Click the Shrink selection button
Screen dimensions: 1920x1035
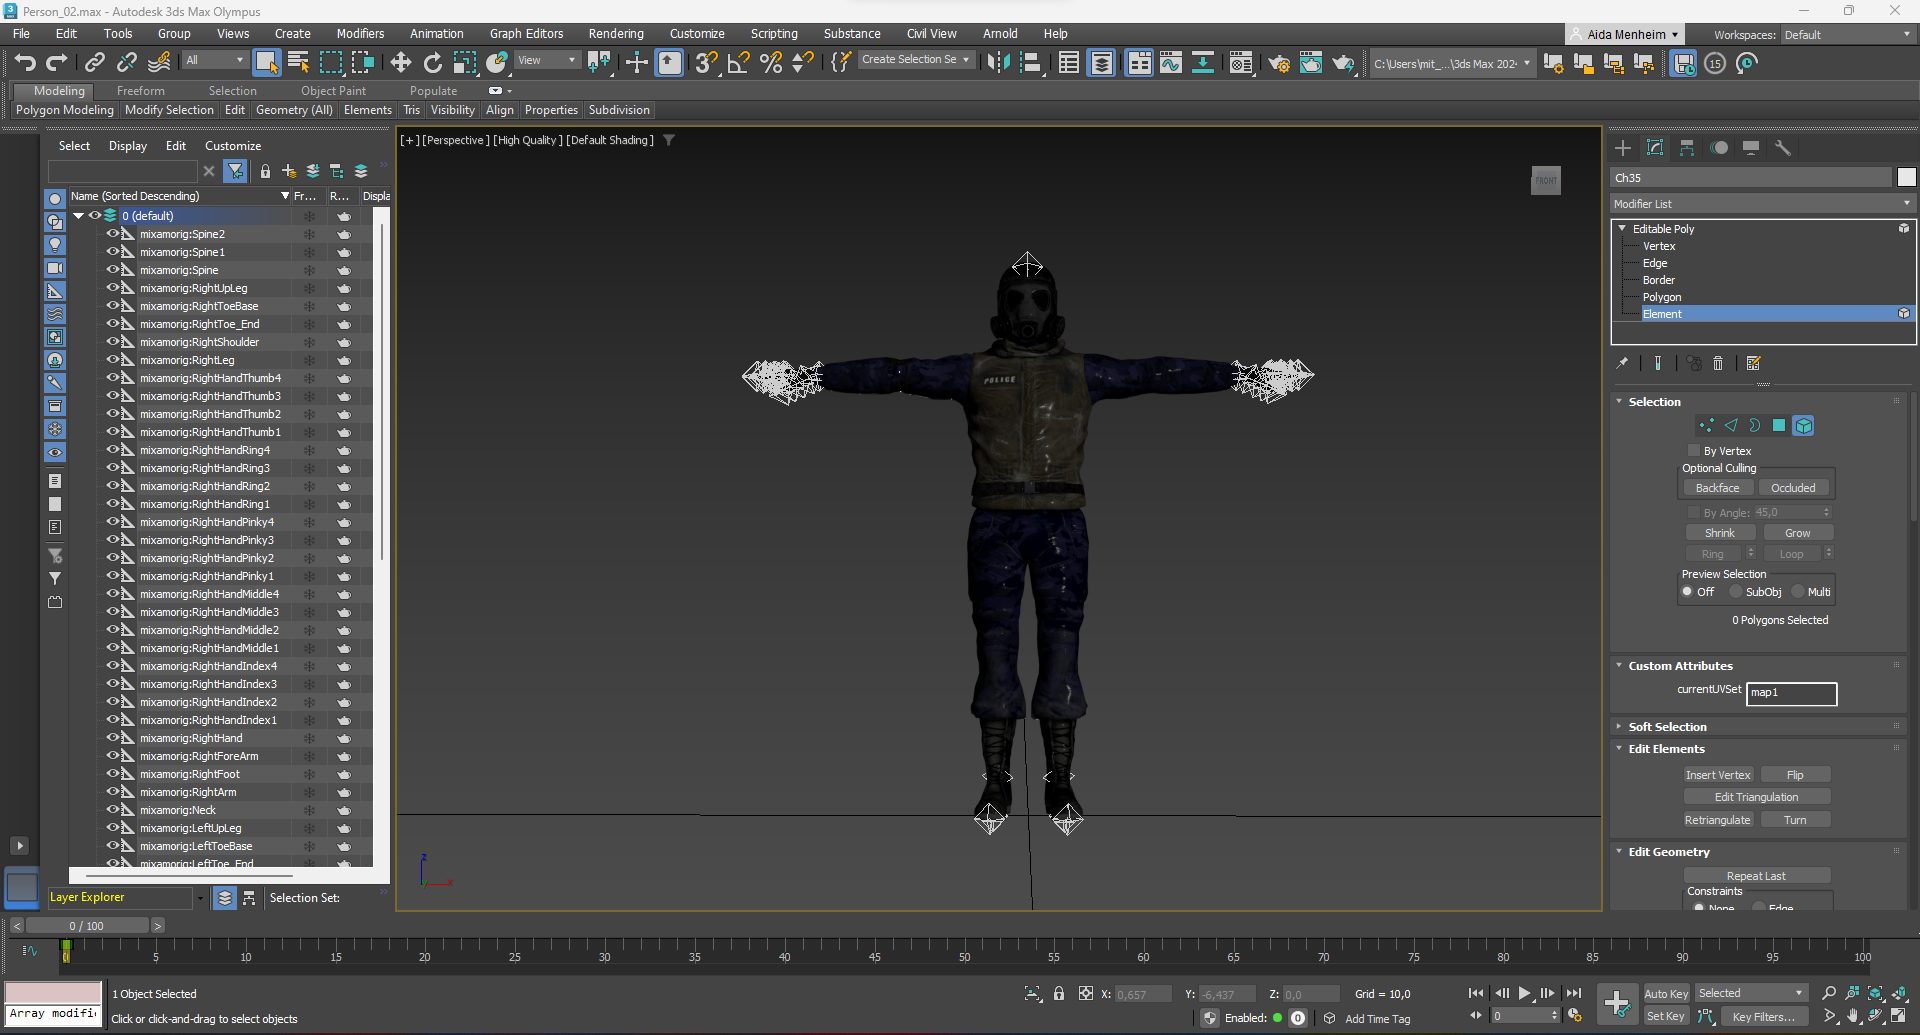tap(1720, 533)
